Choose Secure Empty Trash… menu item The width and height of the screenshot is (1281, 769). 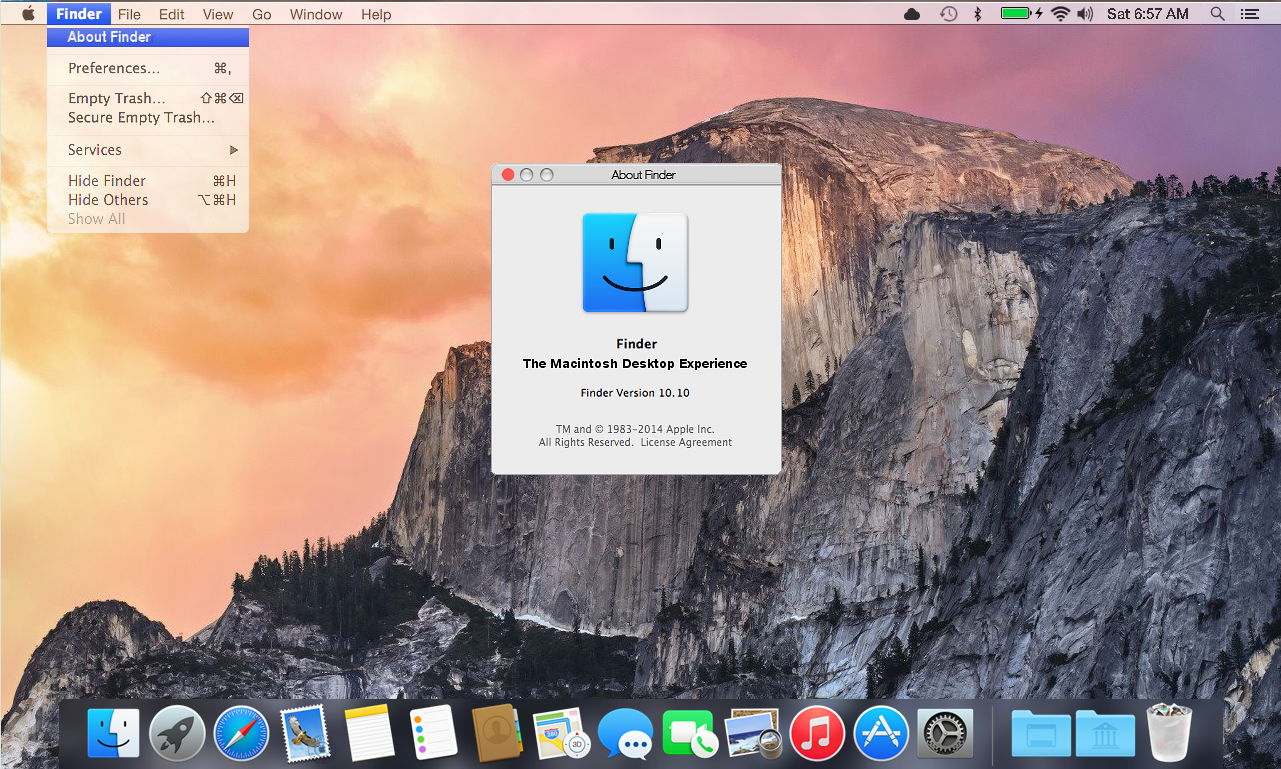point(148,118)
